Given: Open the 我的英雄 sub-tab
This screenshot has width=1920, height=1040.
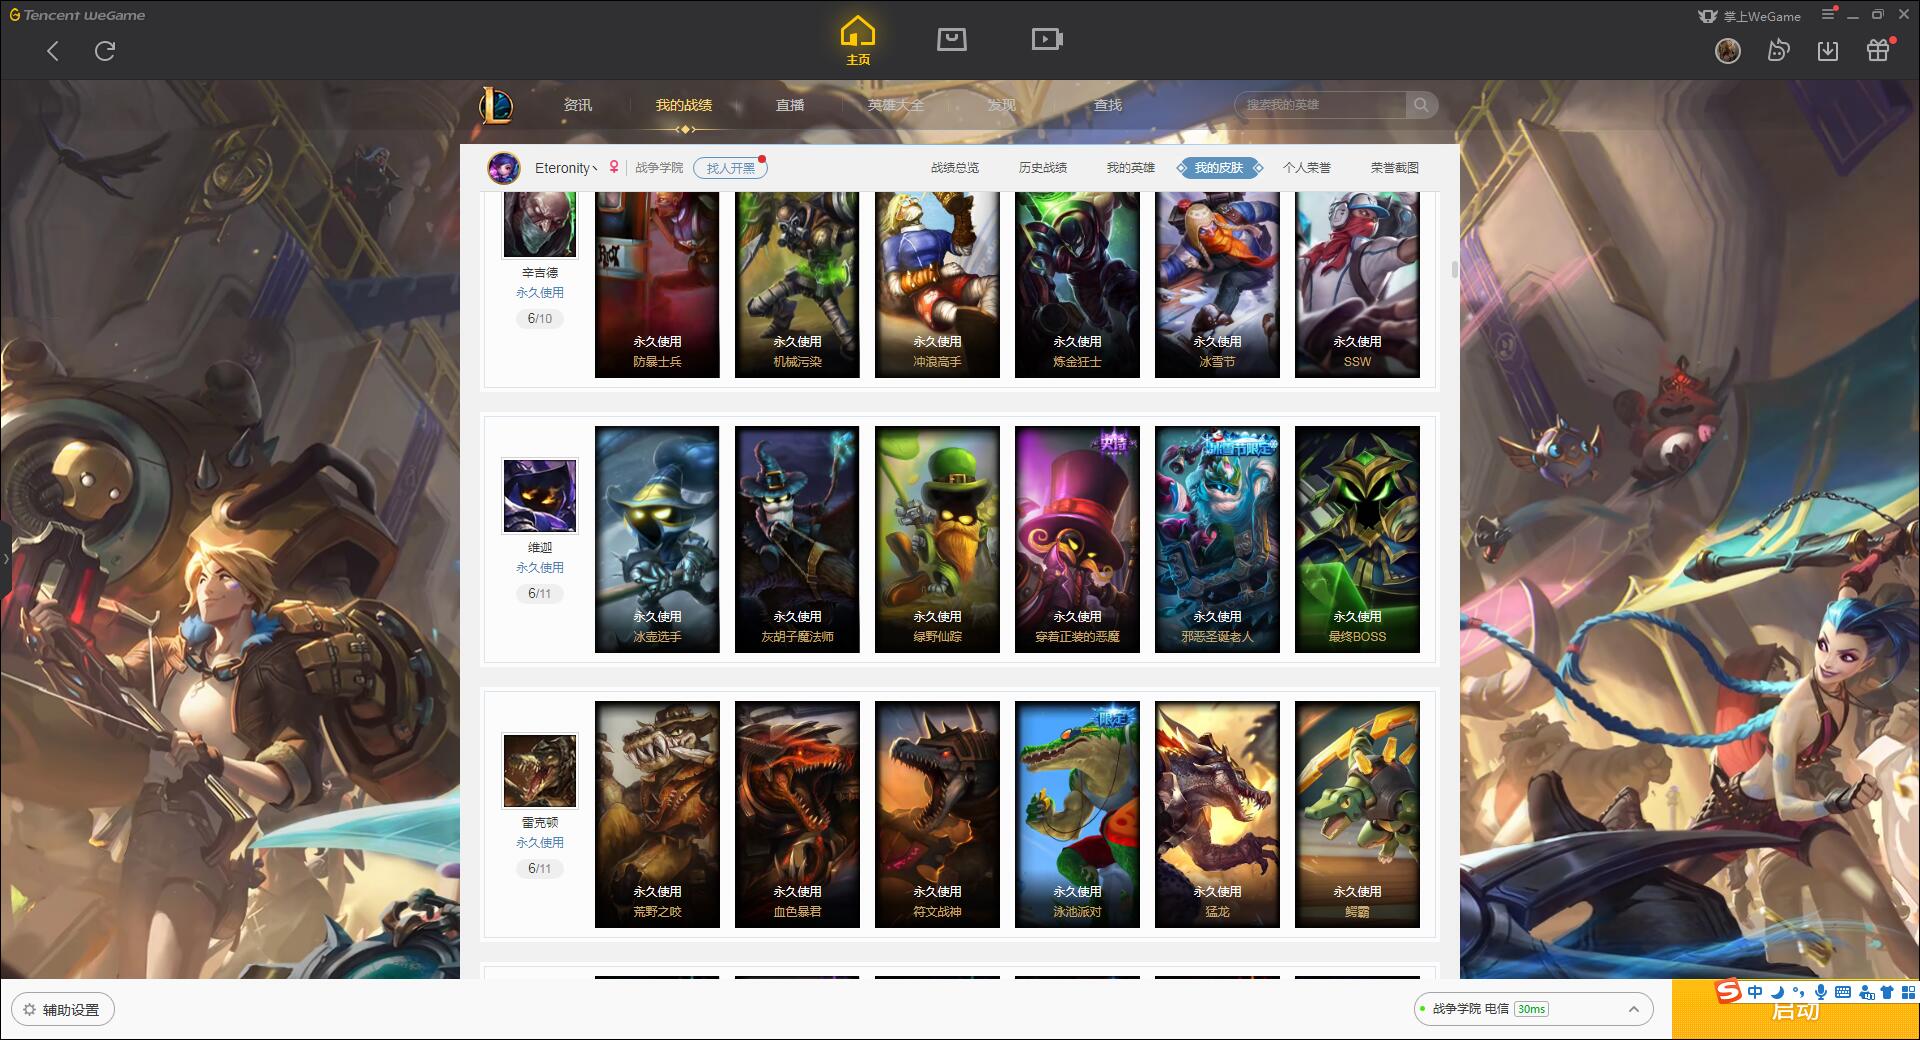Looking at the screenshot, I should click(1131, 168).
